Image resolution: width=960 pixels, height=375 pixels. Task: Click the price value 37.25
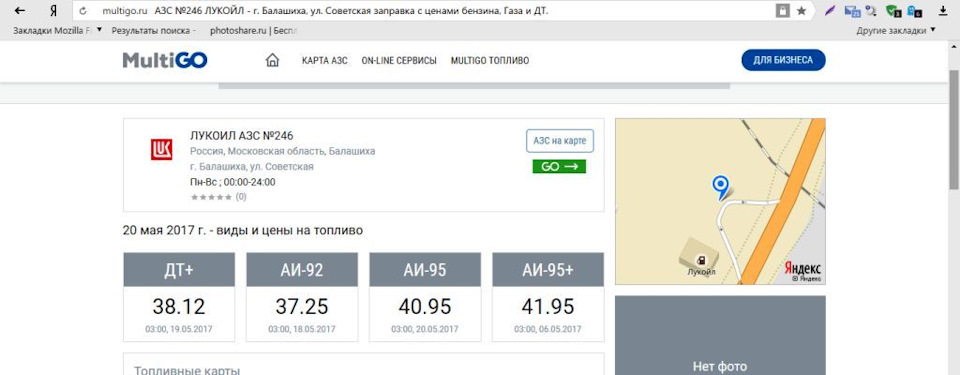pos(302,306)
